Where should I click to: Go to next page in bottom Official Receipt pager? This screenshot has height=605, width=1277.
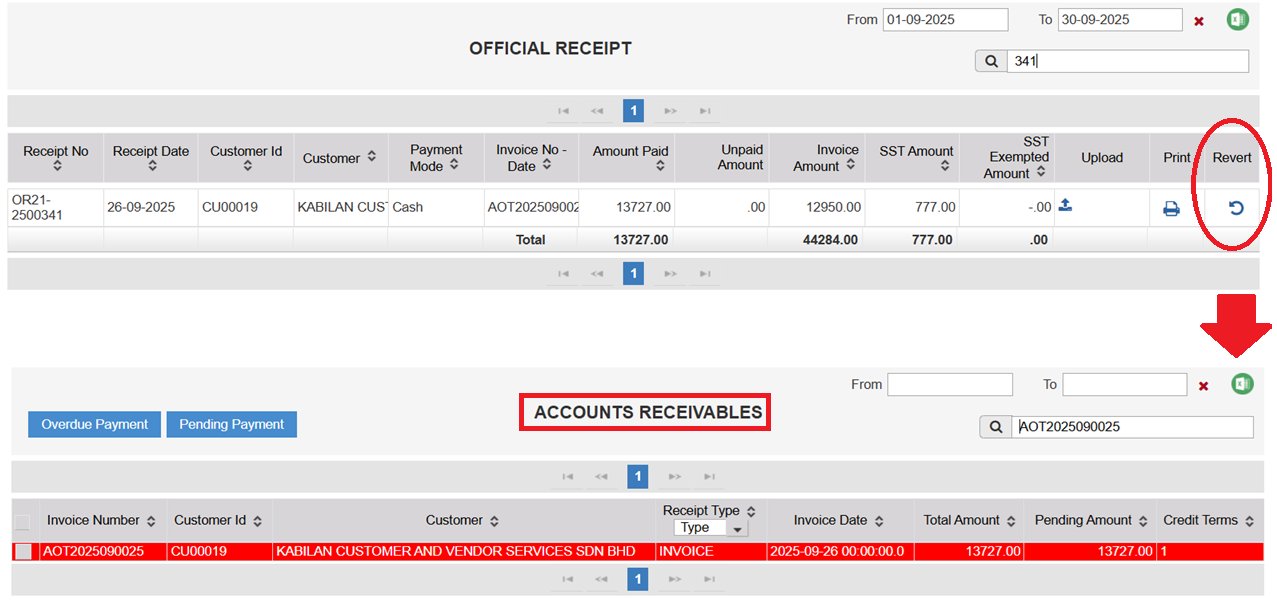click(671, 274)
